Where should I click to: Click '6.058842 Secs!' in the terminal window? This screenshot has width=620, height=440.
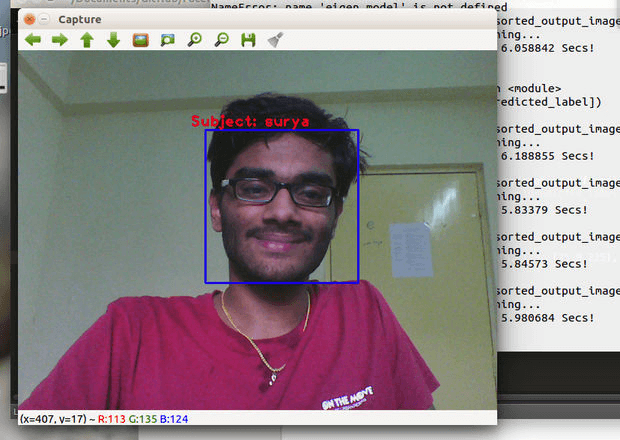click(548, 48)
